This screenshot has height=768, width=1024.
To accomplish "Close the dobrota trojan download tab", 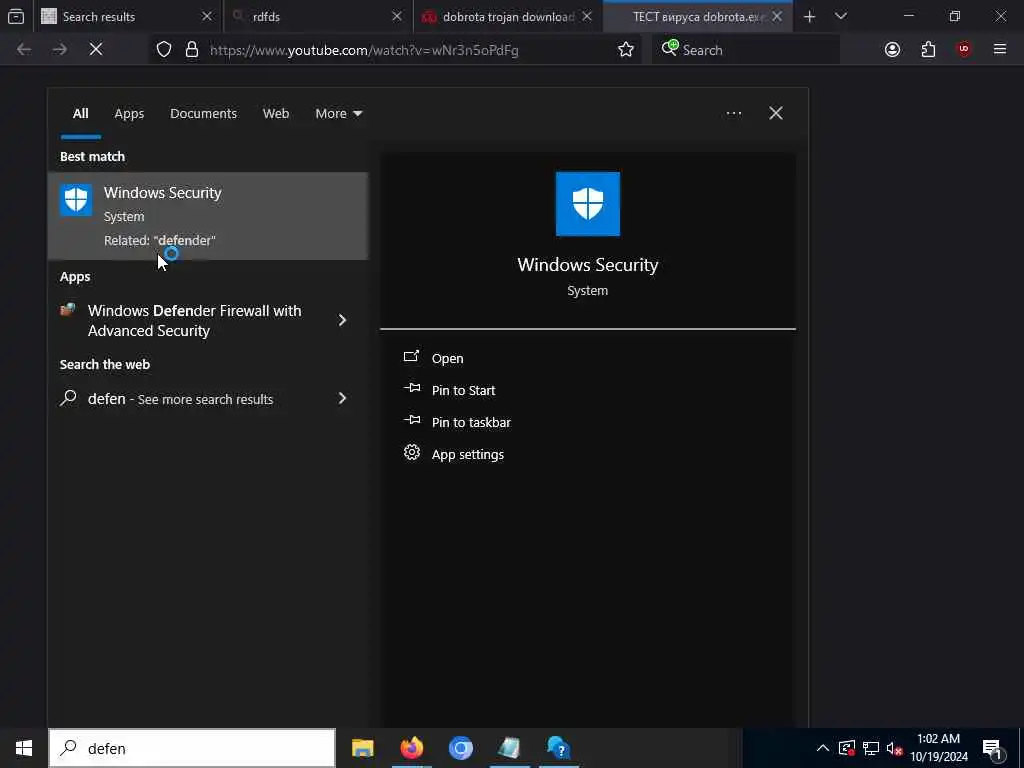I will (x=587, y=16).
